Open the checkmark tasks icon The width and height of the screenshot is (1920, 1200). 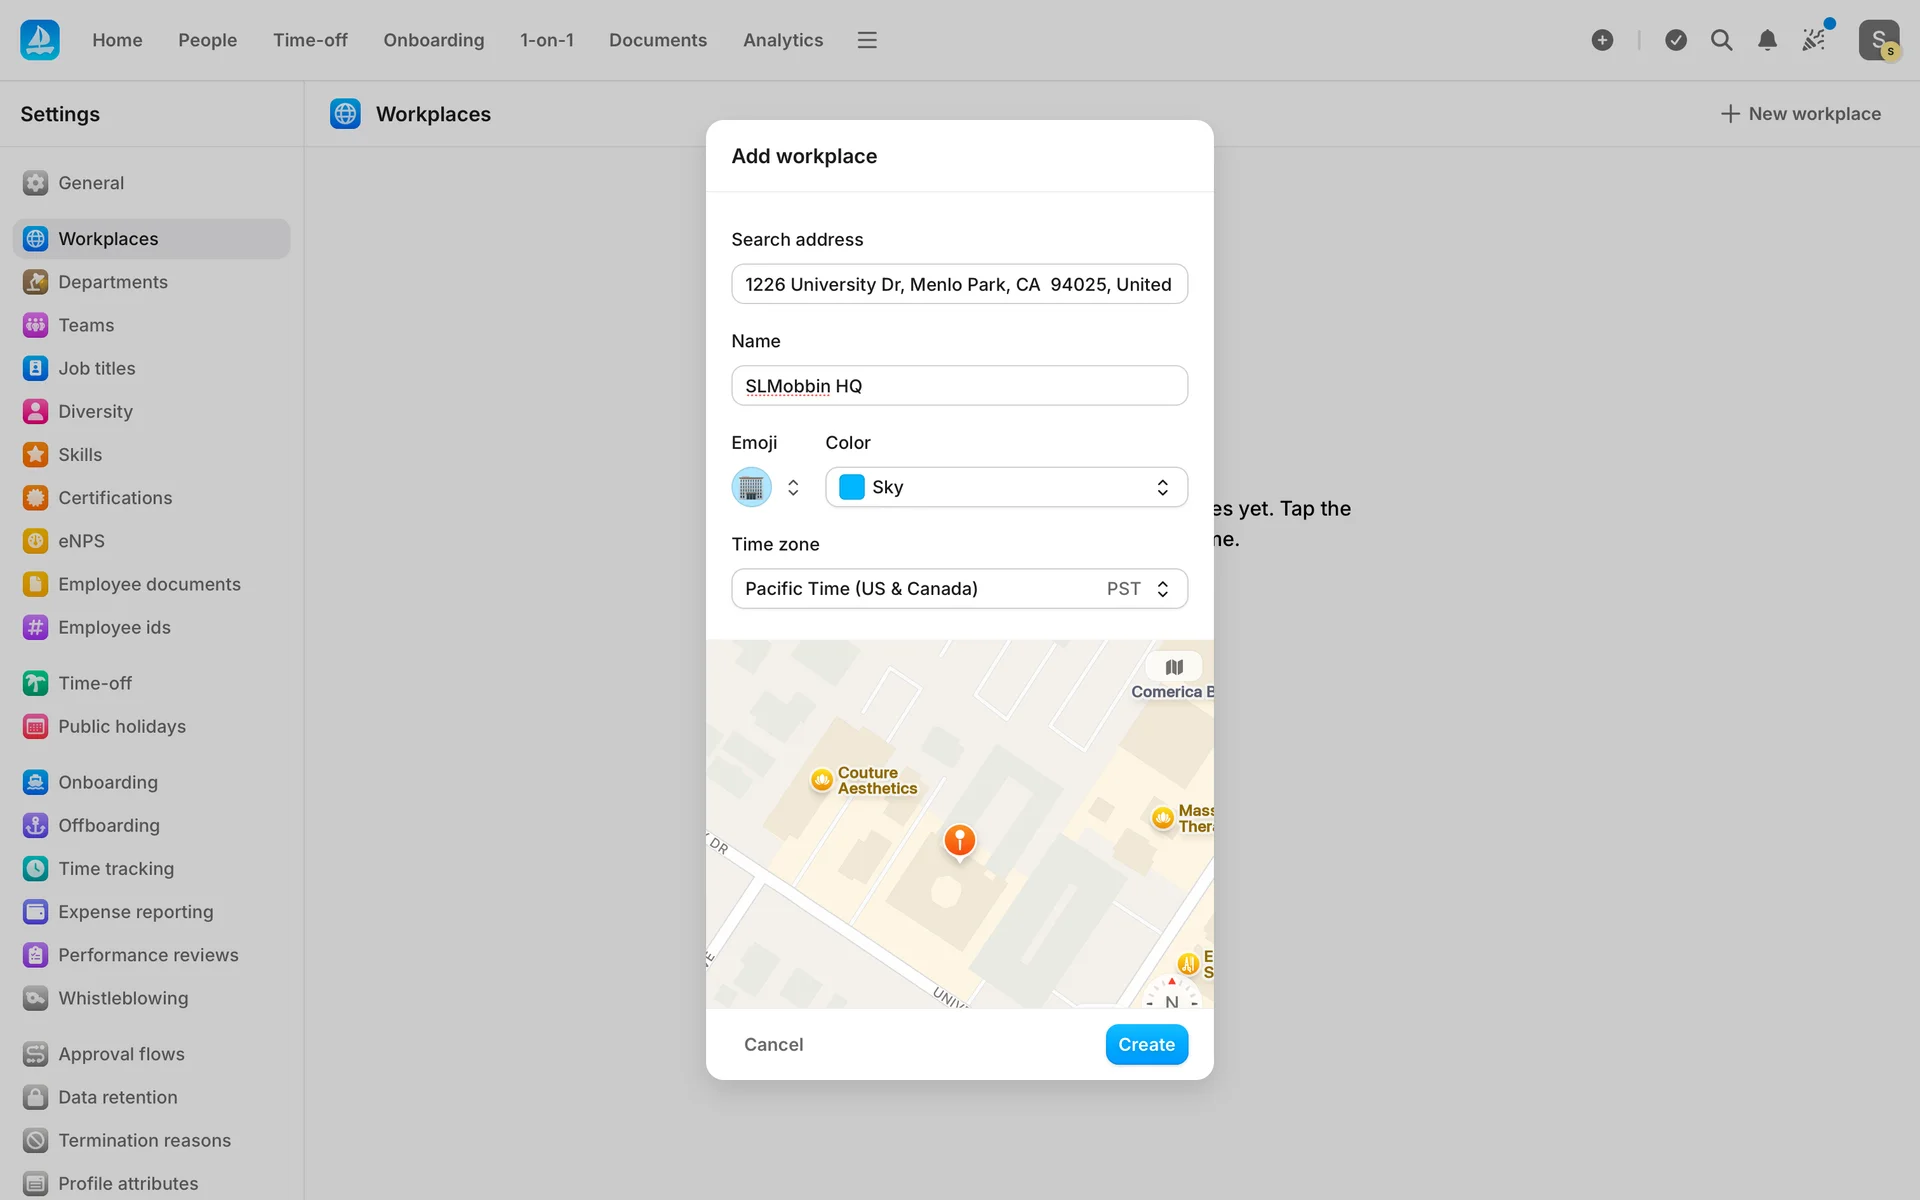[x=1676, y=40]
